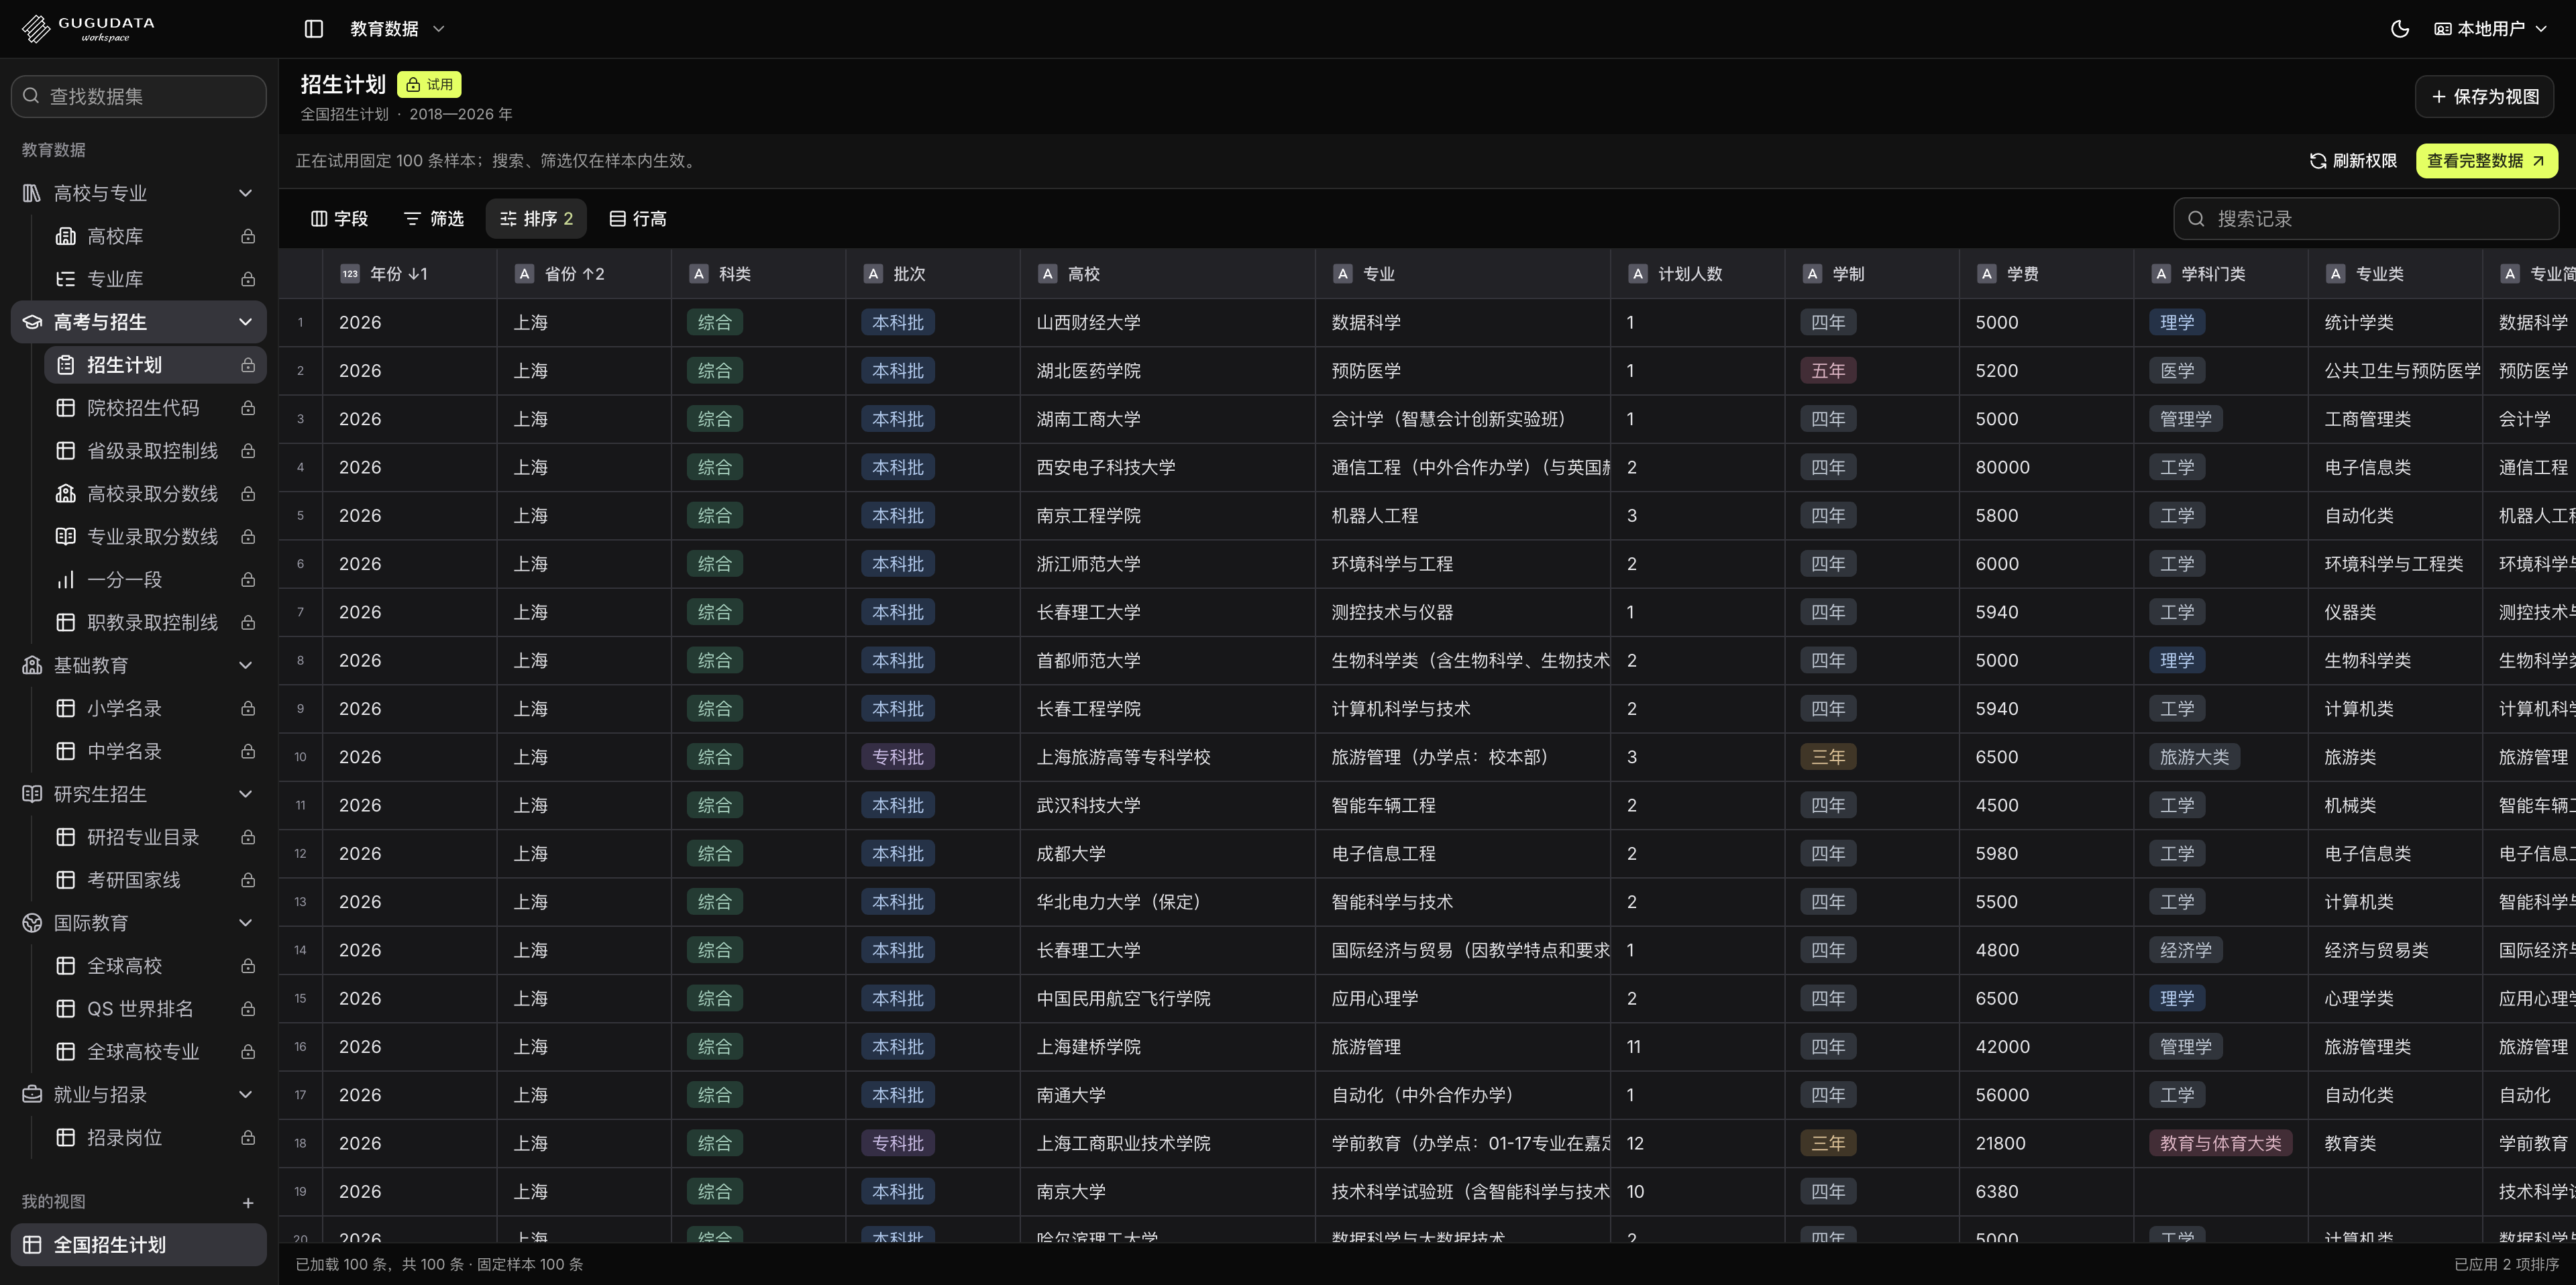
Task: Click 专科批 tag in row 10
Action: click(x=898, y=757)
